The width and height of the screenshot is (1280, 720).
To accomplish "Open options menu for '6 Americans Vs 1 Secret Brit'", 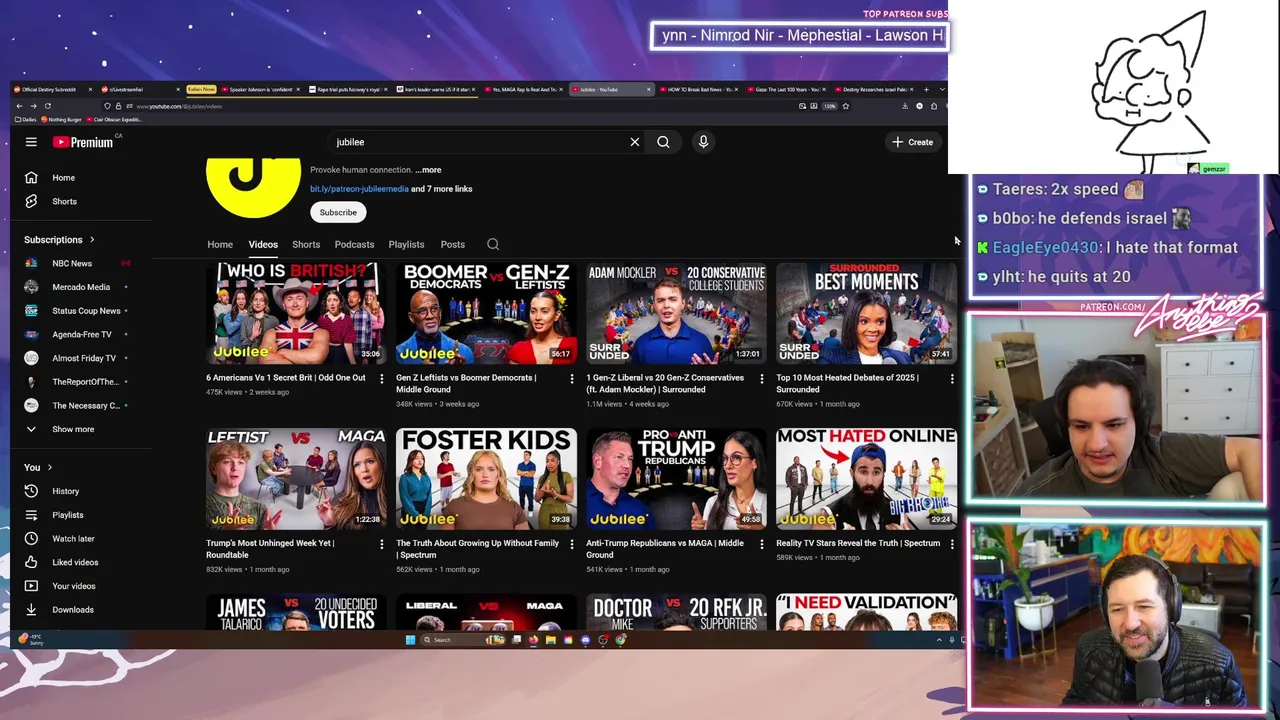I will pyautogui.click(x=381, y=378).
